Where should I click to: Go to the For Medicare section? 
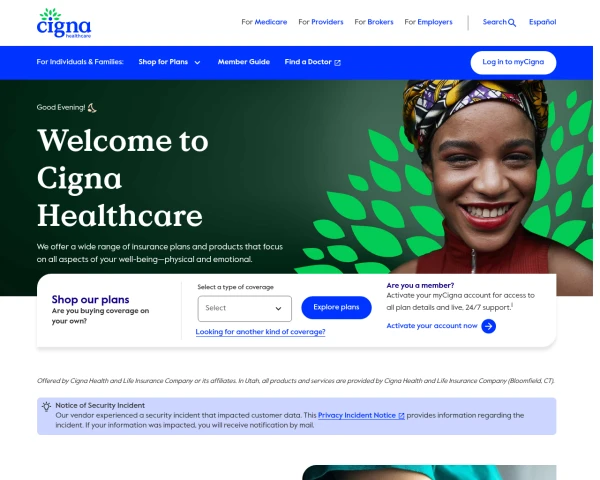(264, 22)
